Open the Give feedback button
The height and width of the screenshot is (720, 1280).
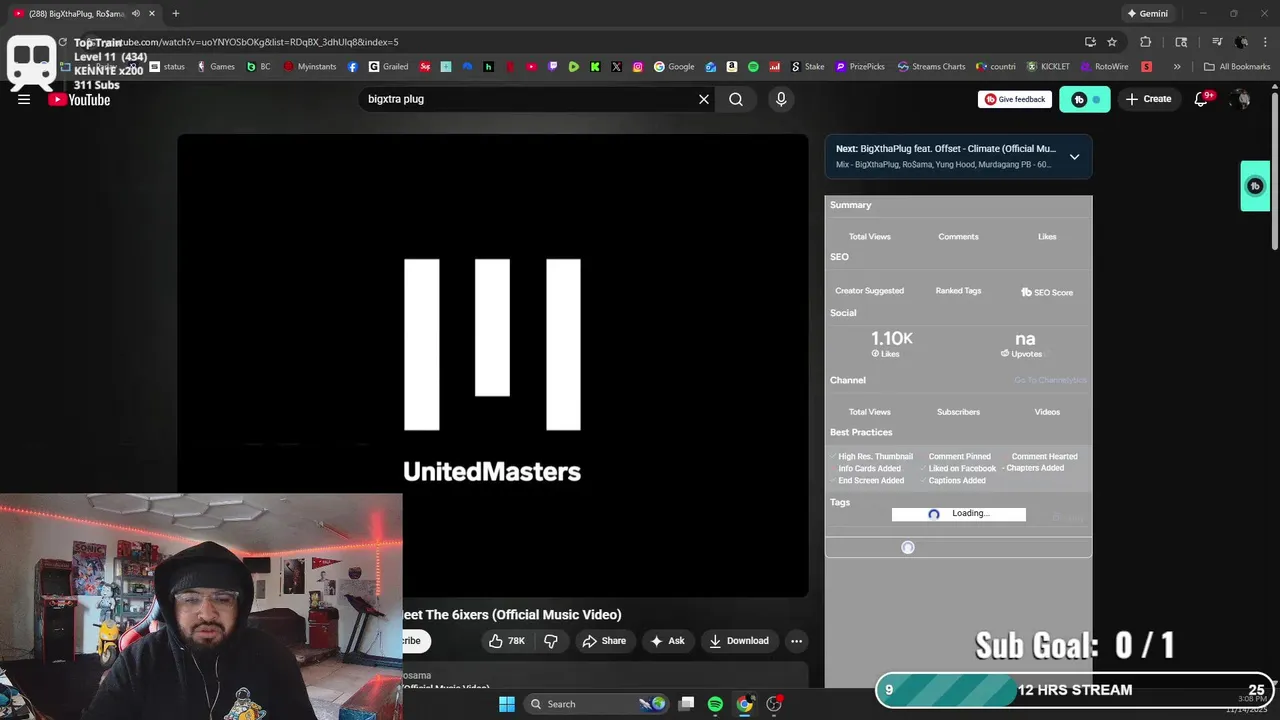1015,99
